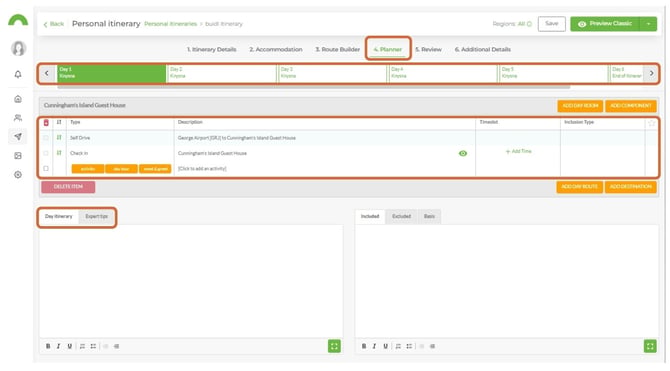Viewport: 670px width, 371px height.
Task: Click the green arch app logo
Action: click(x=18, y=20)
